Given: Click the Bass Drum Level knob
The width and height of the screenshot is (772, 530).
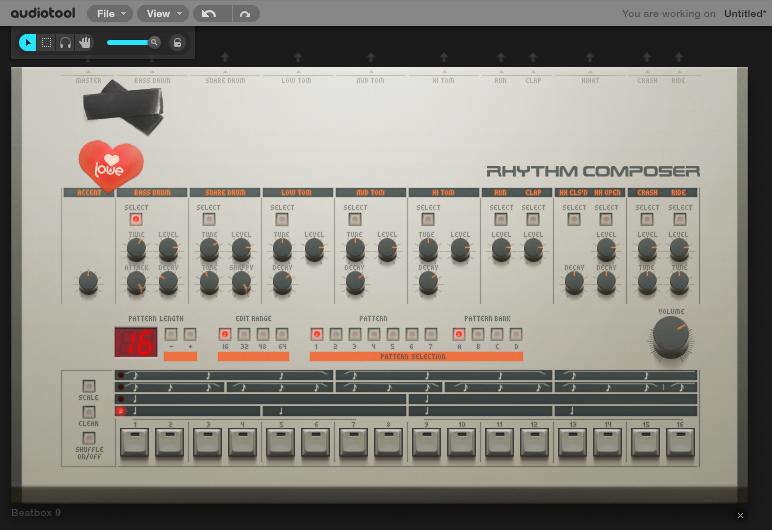Looking at the screenshot, I should [168, 250].
